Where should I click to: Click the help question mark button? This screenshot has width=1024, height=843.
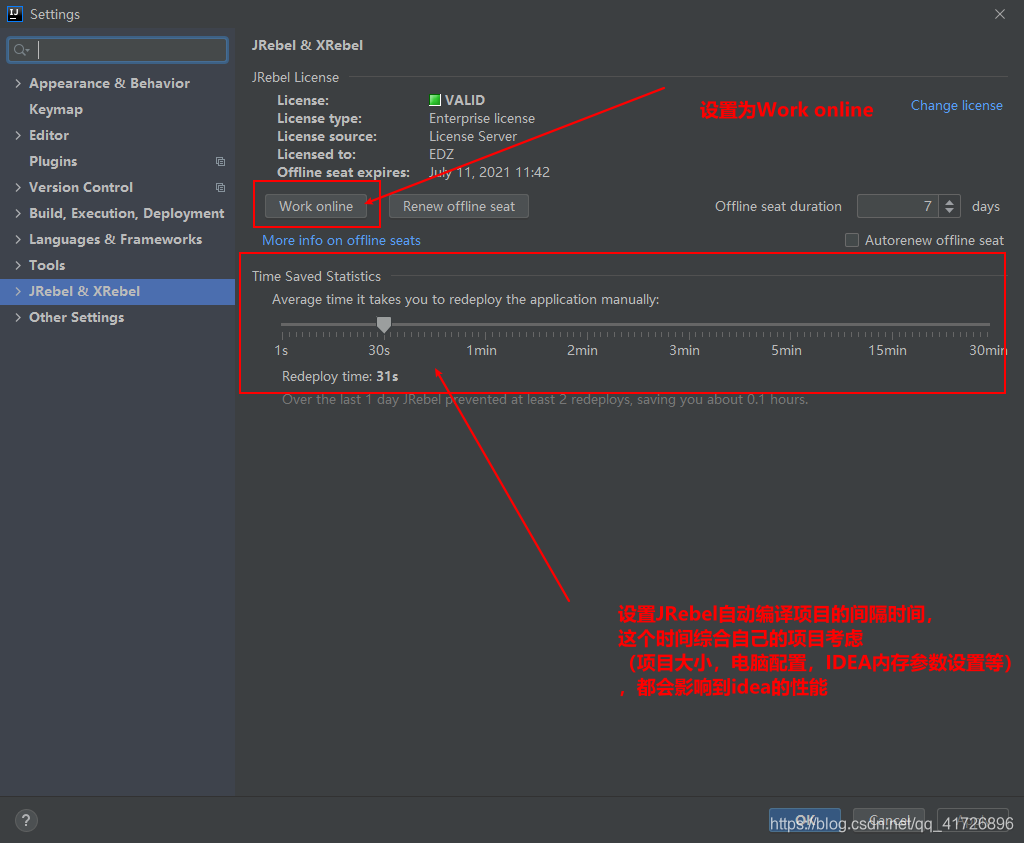click(x=26, y=820)
